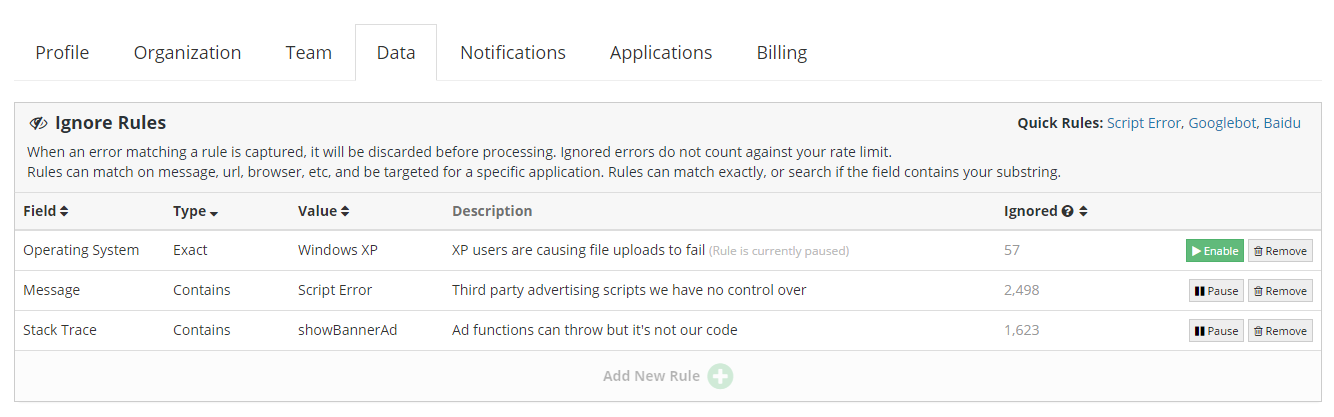Select the Data tab
The image size is (1334, 417).
[396, 52]
